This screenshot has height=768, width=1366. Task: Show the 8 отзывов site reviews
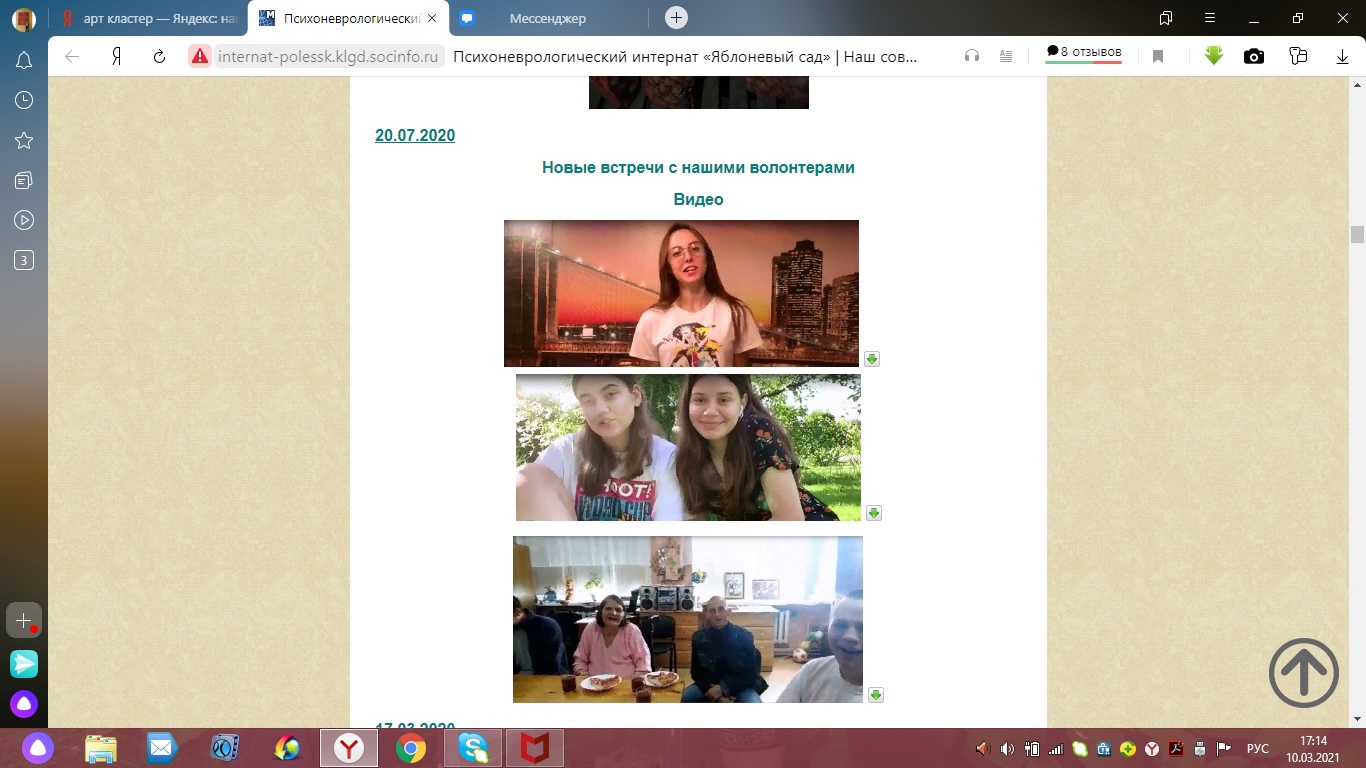pyautogui.click(x=1083, y=53)
